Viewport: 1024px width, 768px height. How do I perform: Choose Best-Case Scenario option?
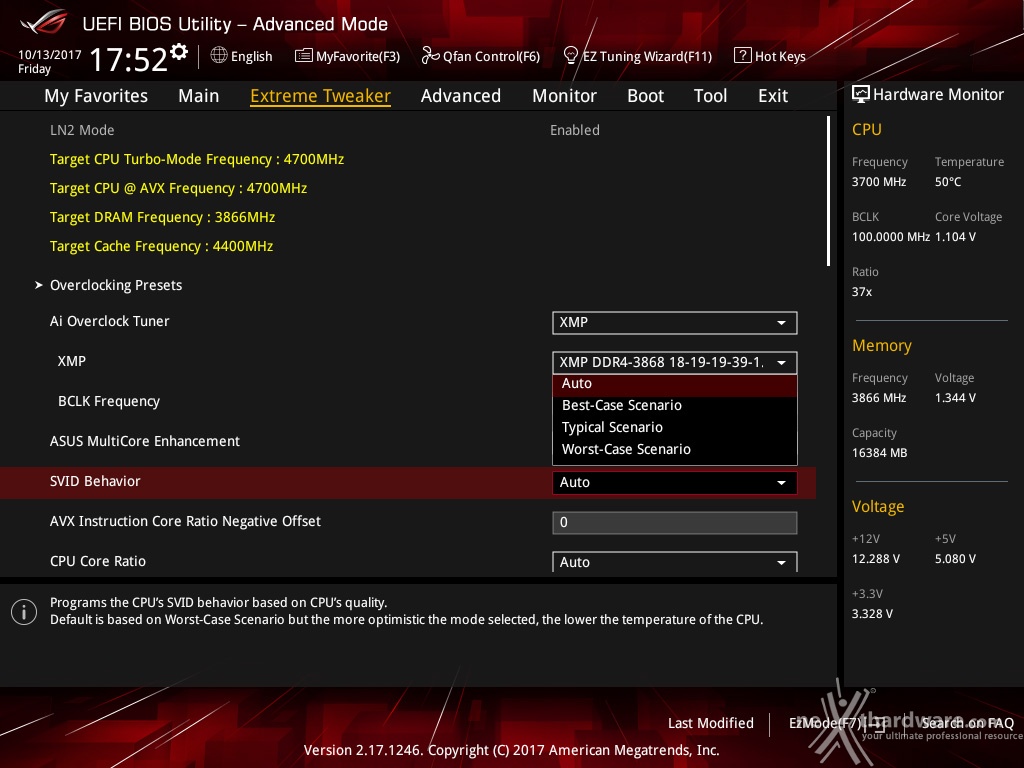tap(675, 406)
